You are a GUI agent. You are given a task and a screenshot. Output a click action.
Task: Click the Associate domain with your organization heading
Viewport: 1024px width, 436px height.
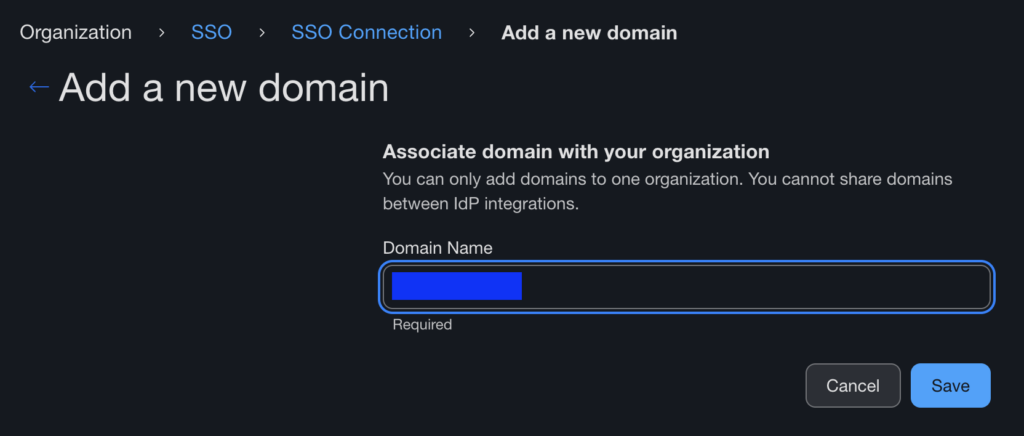(x=576, y=152)
